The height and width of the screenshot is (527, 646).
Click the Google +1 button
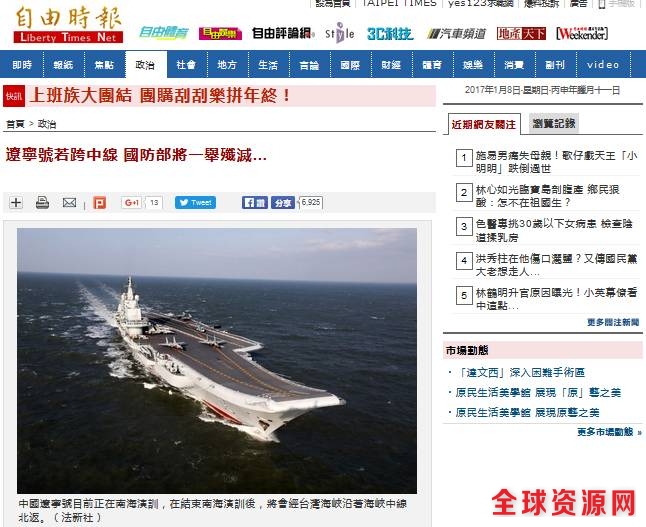click(x=131, y=202)
